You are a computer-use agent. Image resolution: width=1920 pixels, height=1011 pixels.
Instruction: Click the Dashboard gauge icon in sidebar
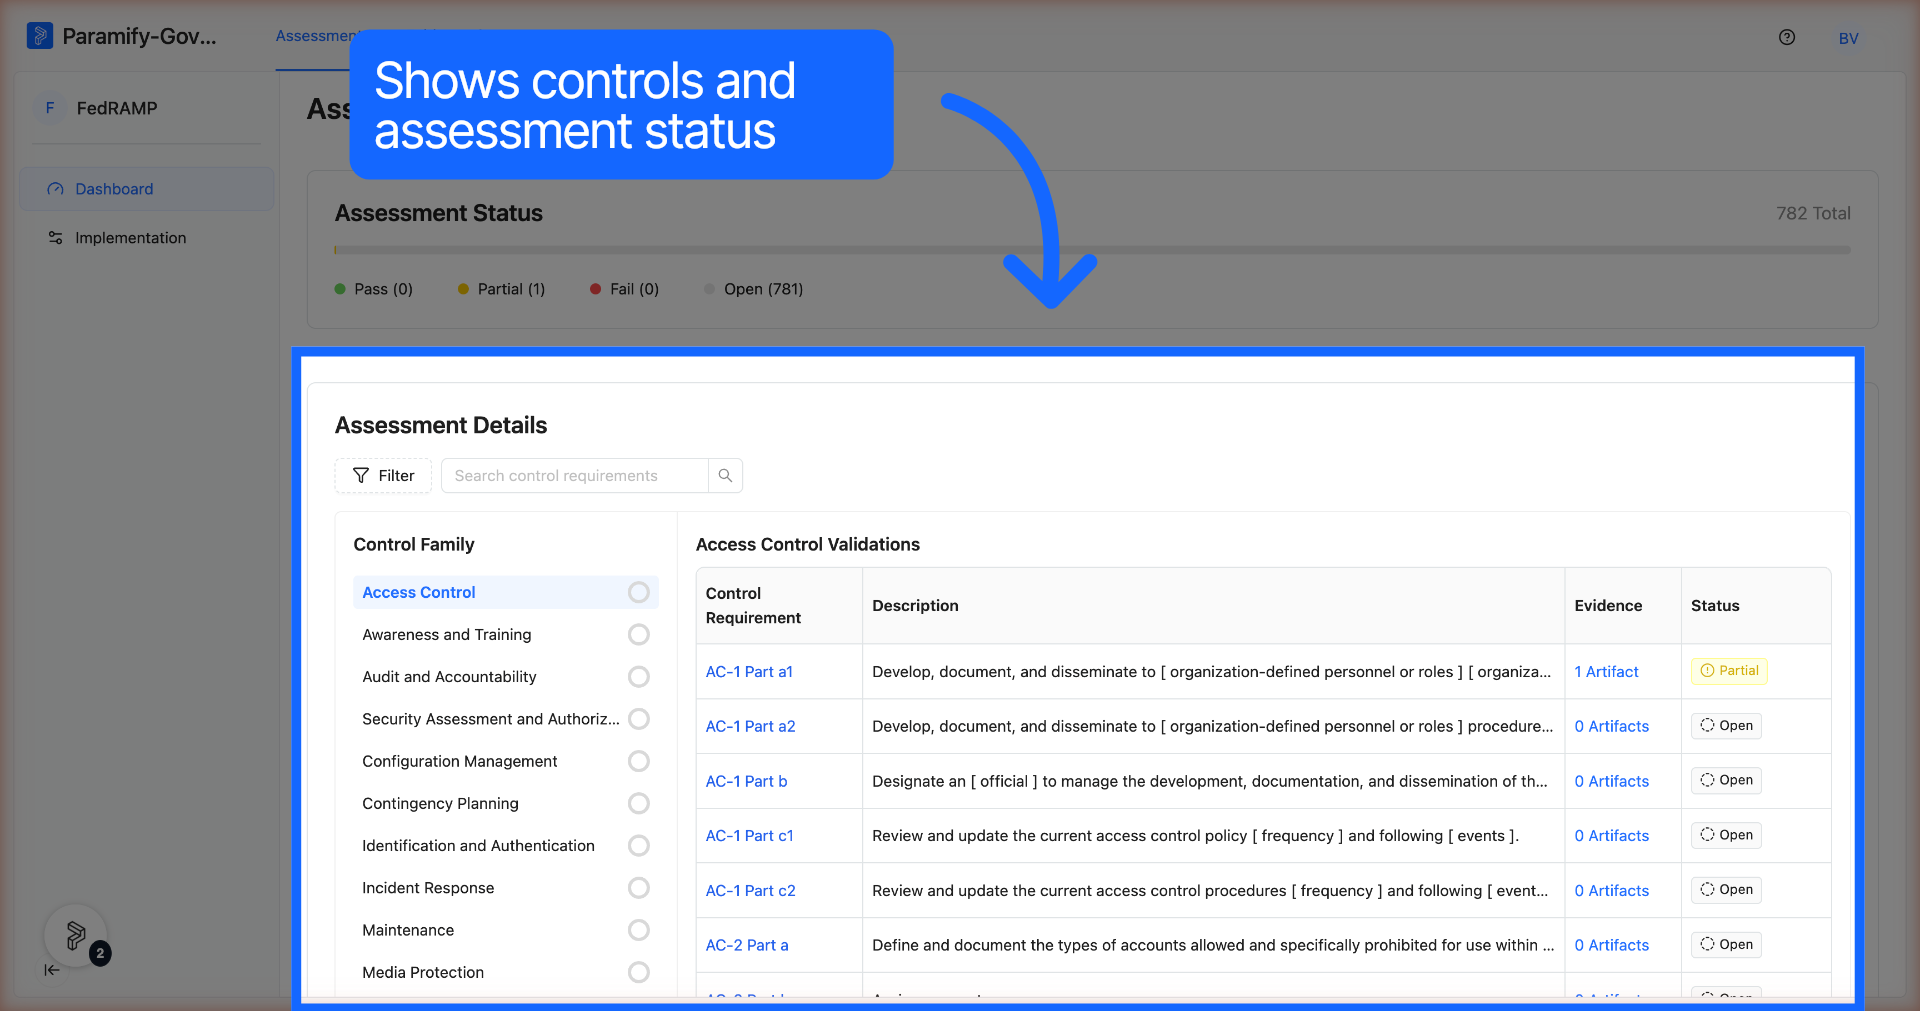click(55, 189)
